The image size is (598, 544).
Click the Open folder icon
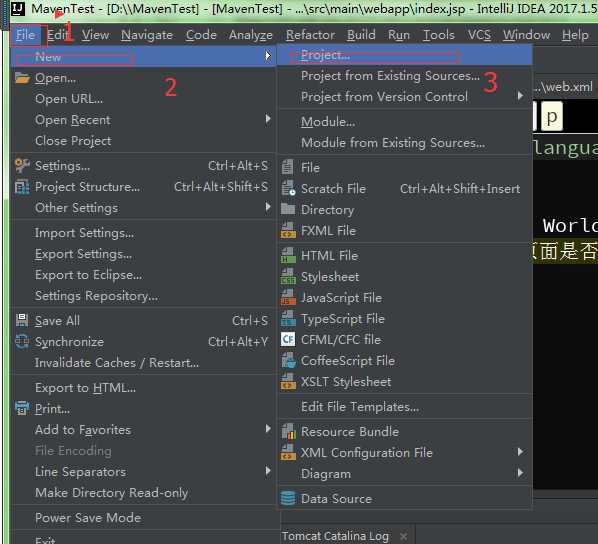point(22,78)
